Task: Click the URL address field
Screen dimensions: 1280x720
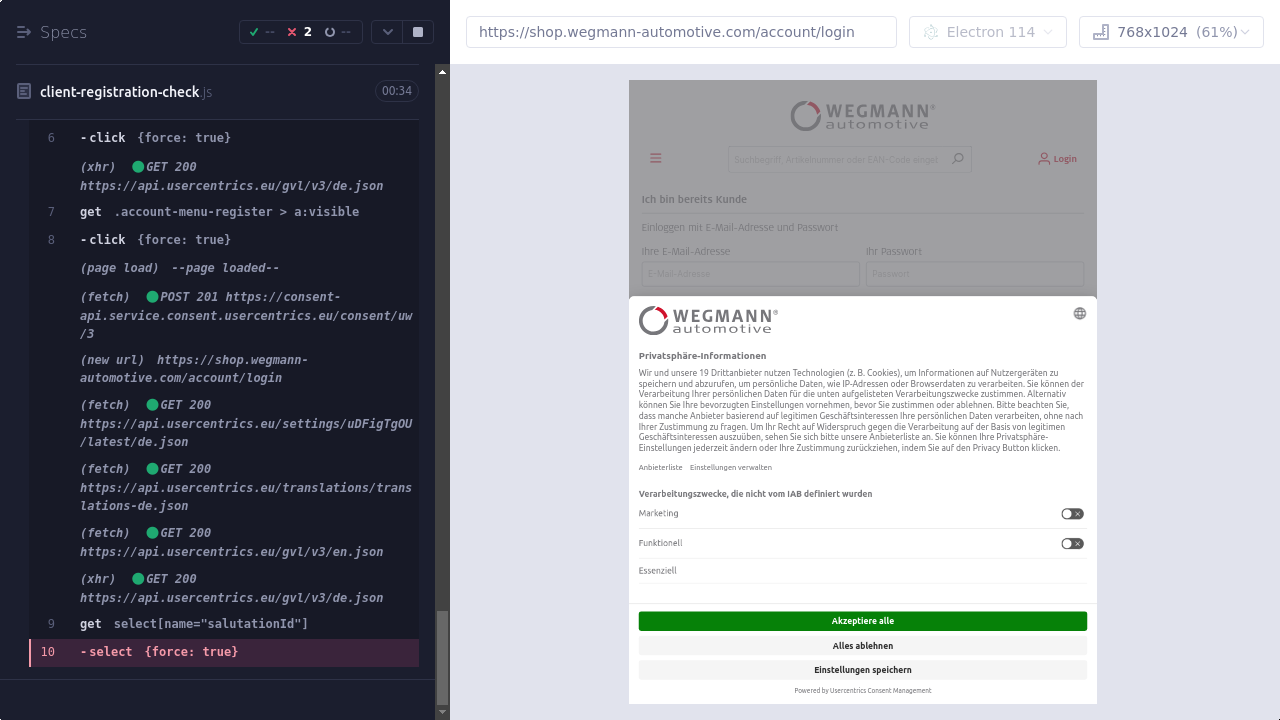Action: point(681,32)
